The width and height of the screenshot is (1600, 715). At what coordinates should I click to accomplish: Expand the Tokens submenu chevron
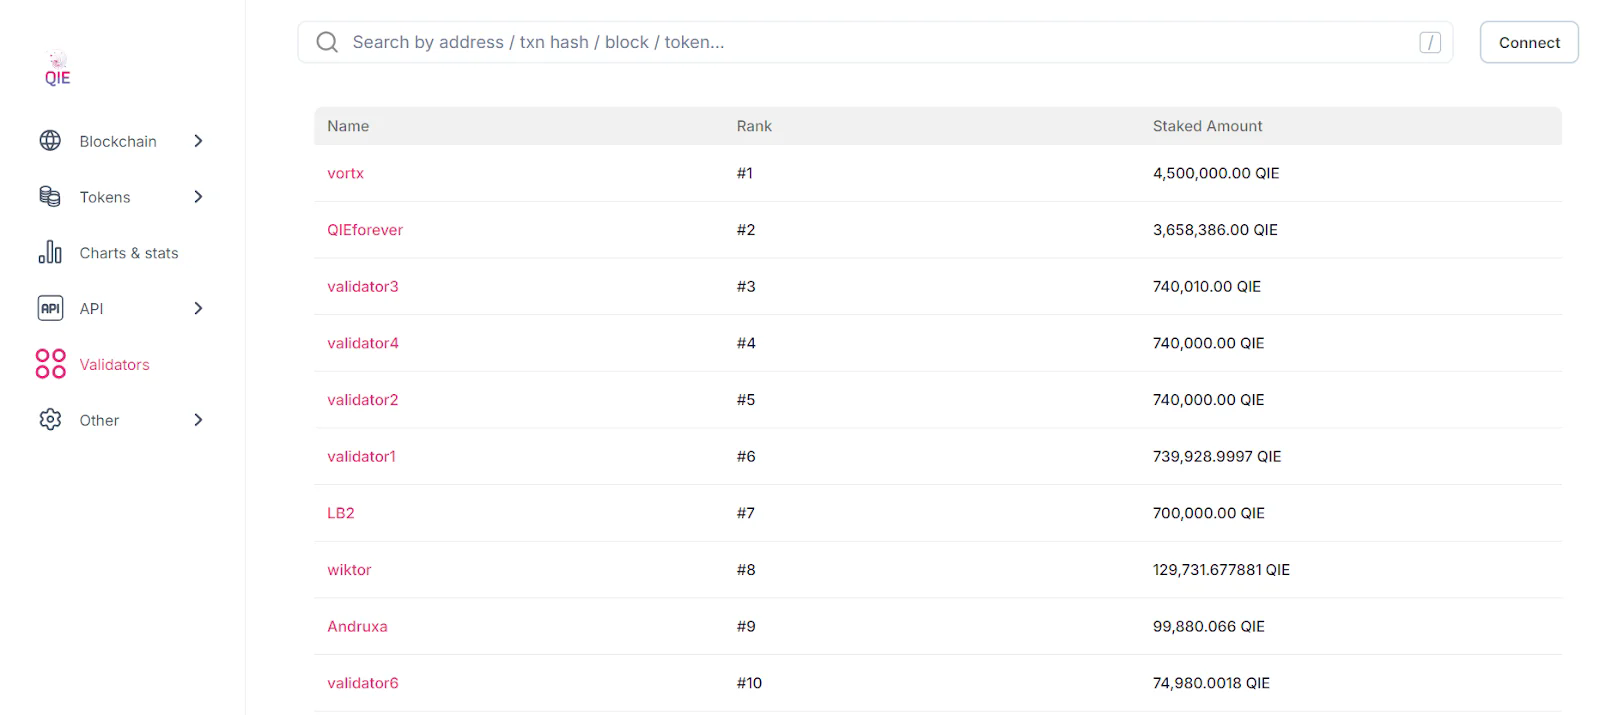click(x=198, y=197)
